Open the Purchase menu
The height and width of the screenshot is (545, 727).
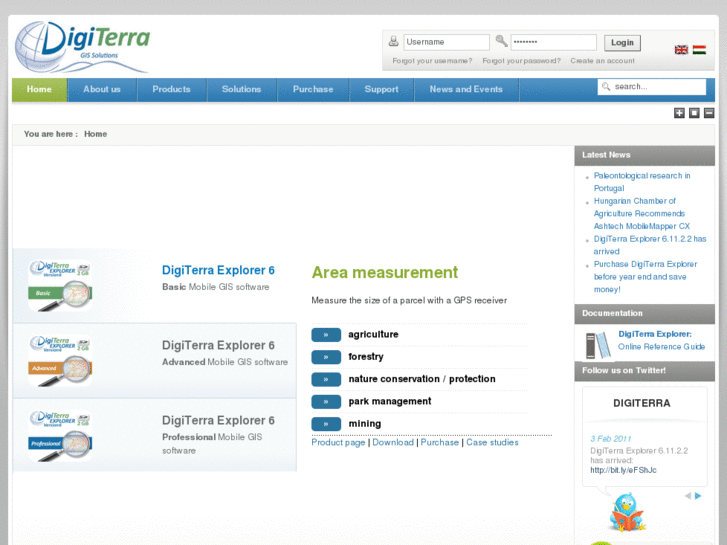click(313, 90)
